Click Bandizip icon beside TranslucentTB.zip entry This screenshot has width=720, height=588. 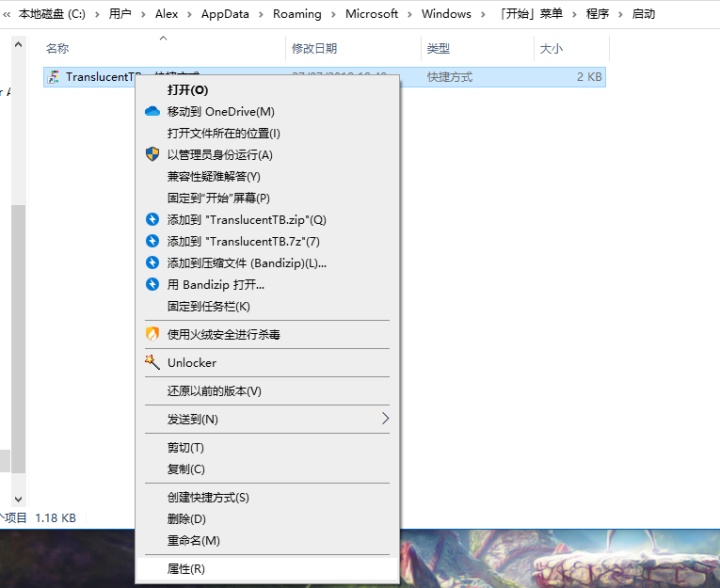pyautogui.click(x=152, y=219)
